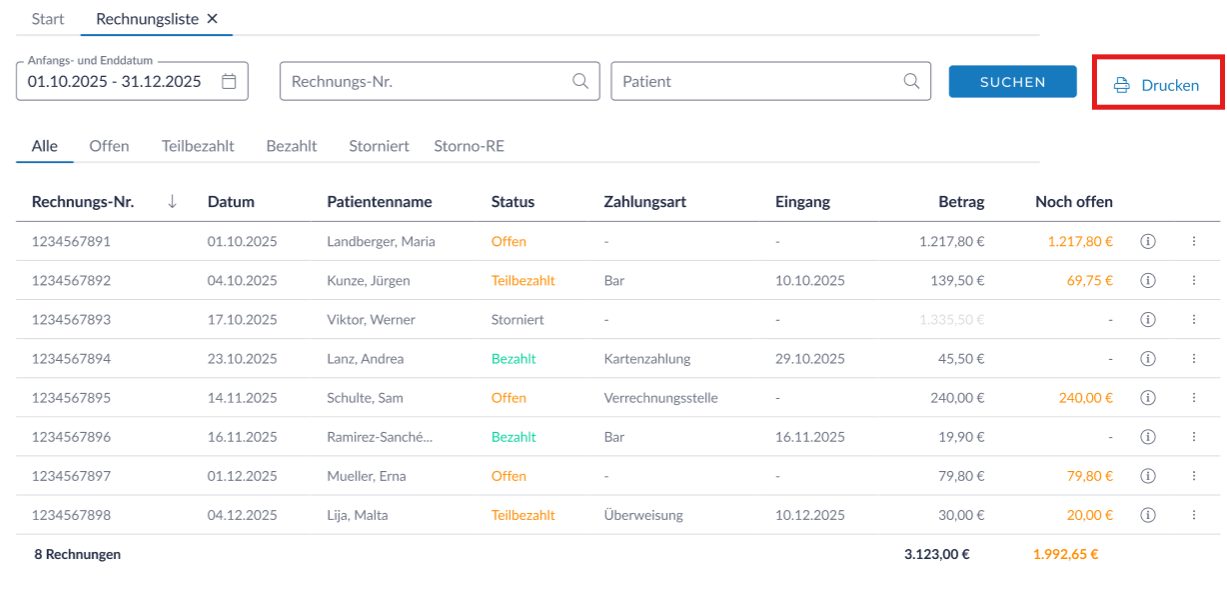Click the magnifier icon in Patient field
Image resolution: width=1227 pixels, height=605 pixels.
[x=911, y=82]
